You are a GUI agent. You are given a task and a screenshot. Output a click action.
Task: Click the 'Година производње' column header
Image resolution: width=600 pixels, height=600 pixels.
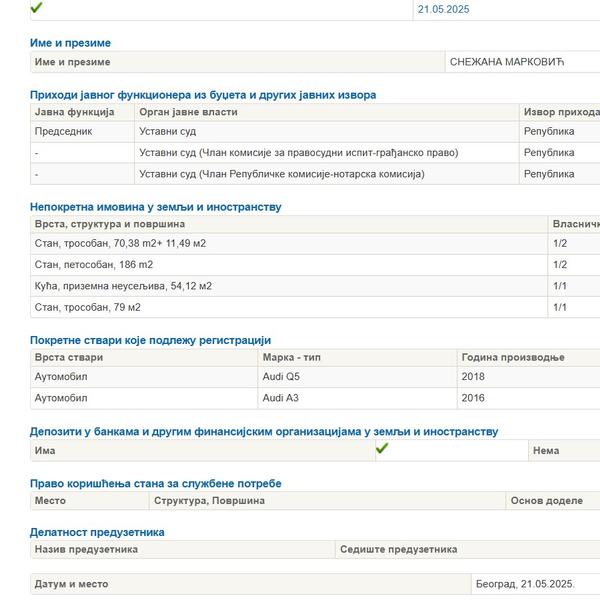pyautogui.click(x=513, y=357)
